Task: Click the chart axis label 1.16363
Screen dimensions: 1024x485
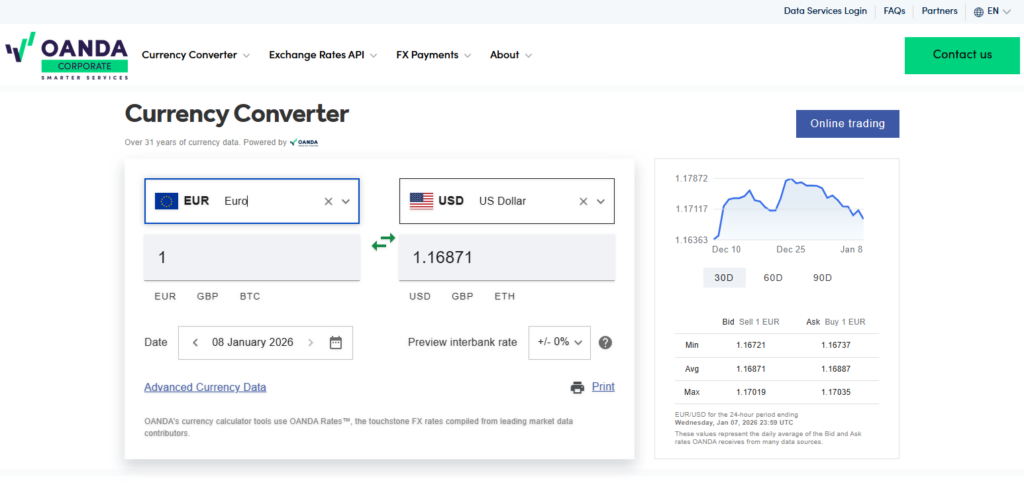Action: click(x=691, y=240)
